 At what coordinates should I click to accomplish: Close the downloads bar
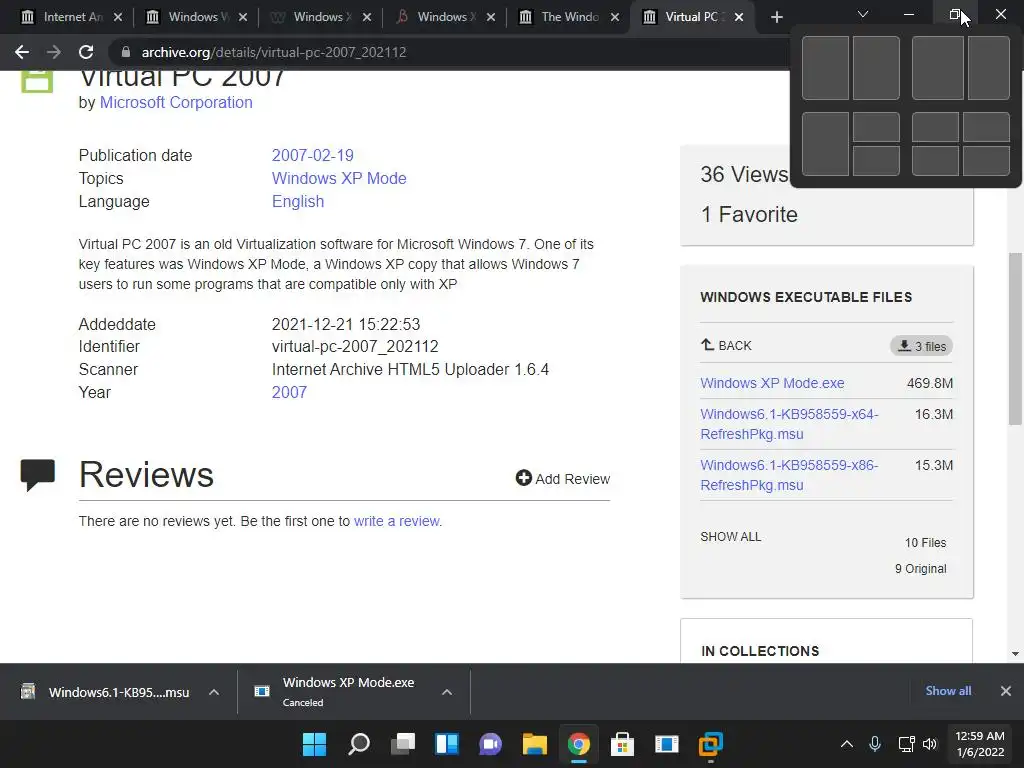1006,691
